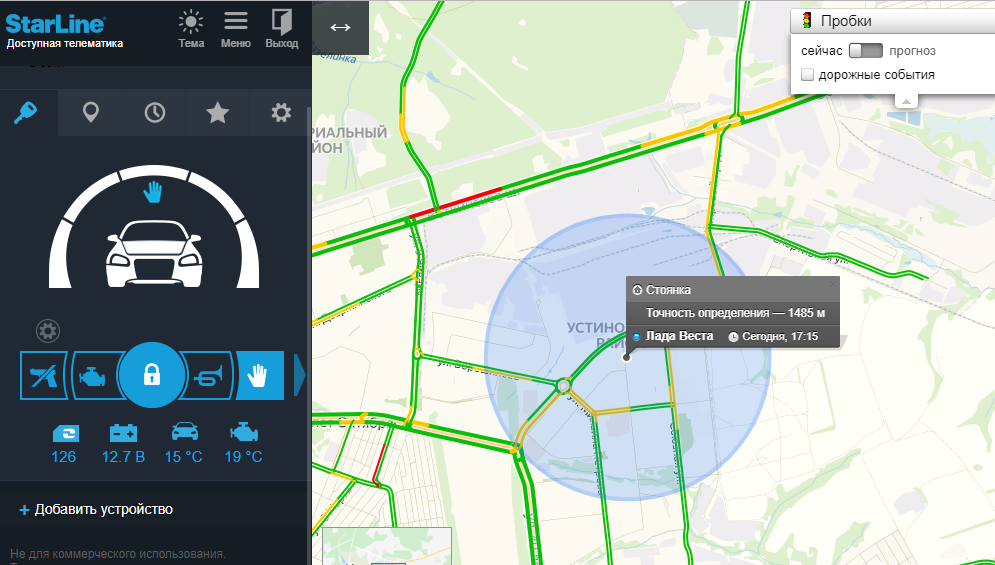Click the roundabout on the map
The width and height of the screenshot is (995, 565).
563,385
